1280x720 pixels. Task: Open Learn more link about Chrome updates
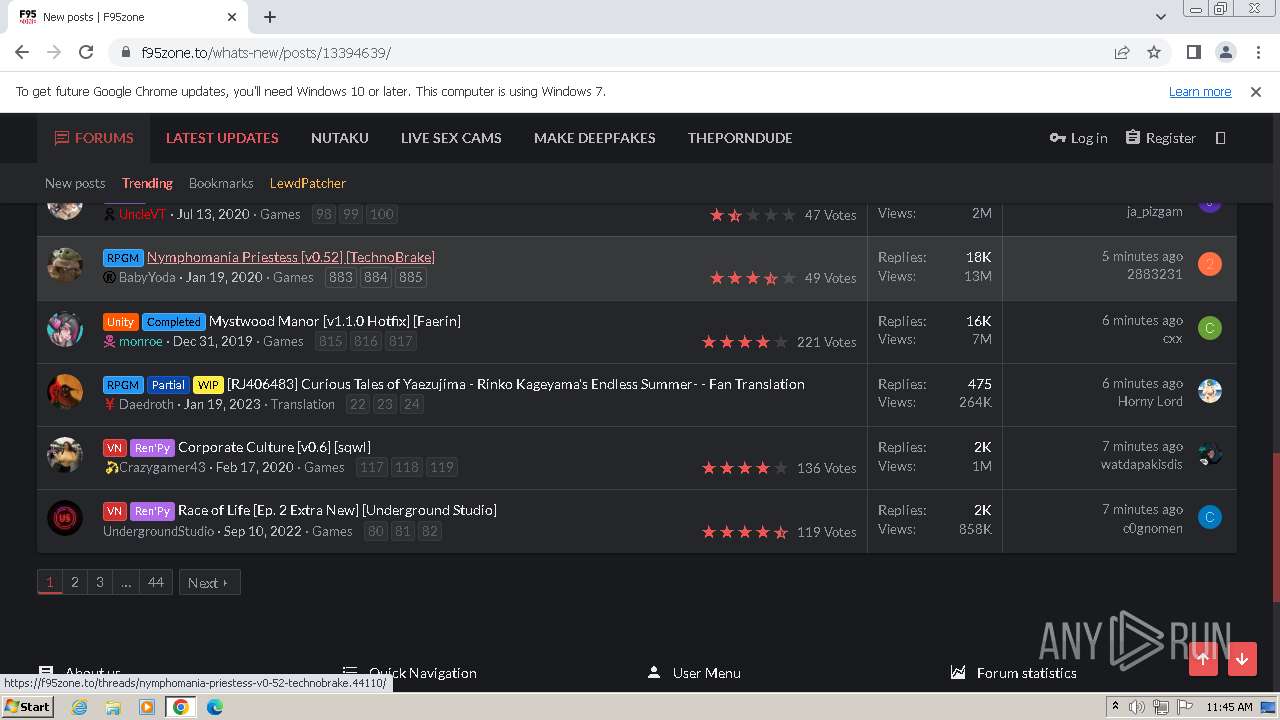pyautogui.click(x=1200, y=91)
